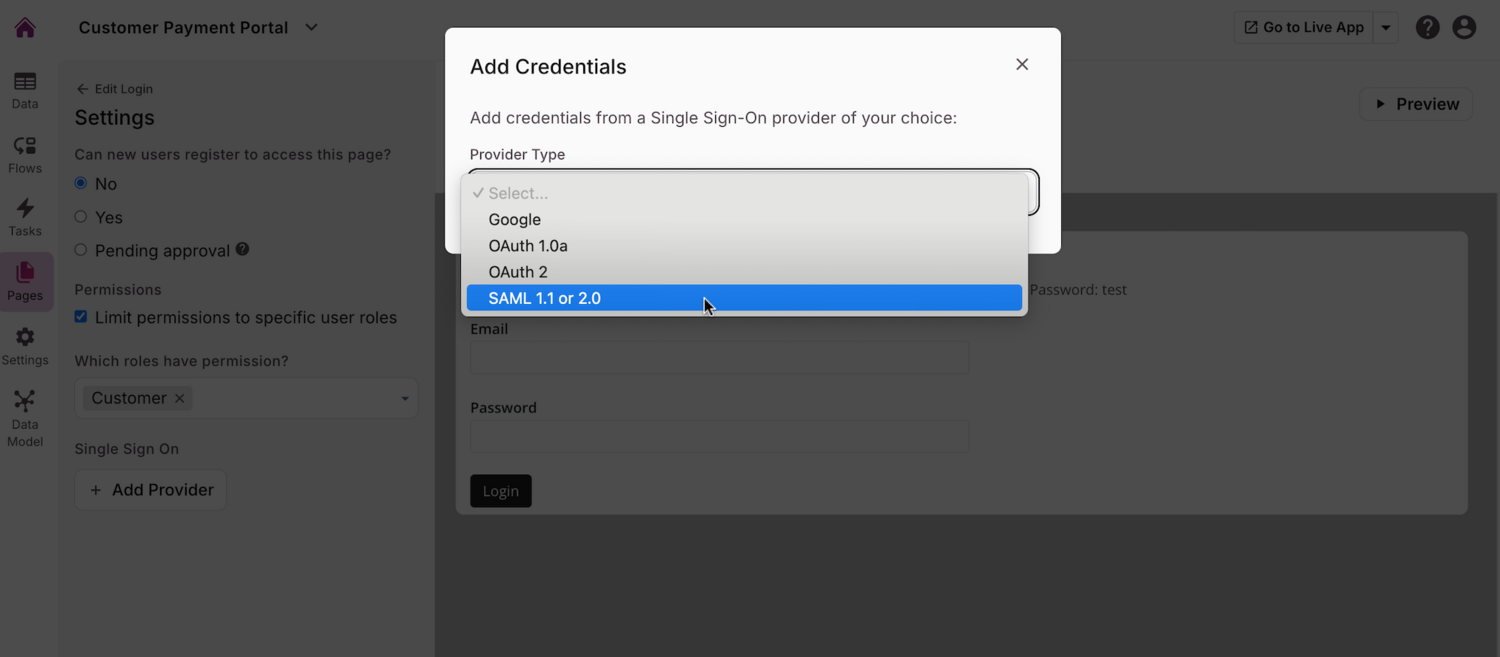The image size is (1500, 657).
Task: Choose SAML 1.1 or 2.0 option
Action: 544,298
